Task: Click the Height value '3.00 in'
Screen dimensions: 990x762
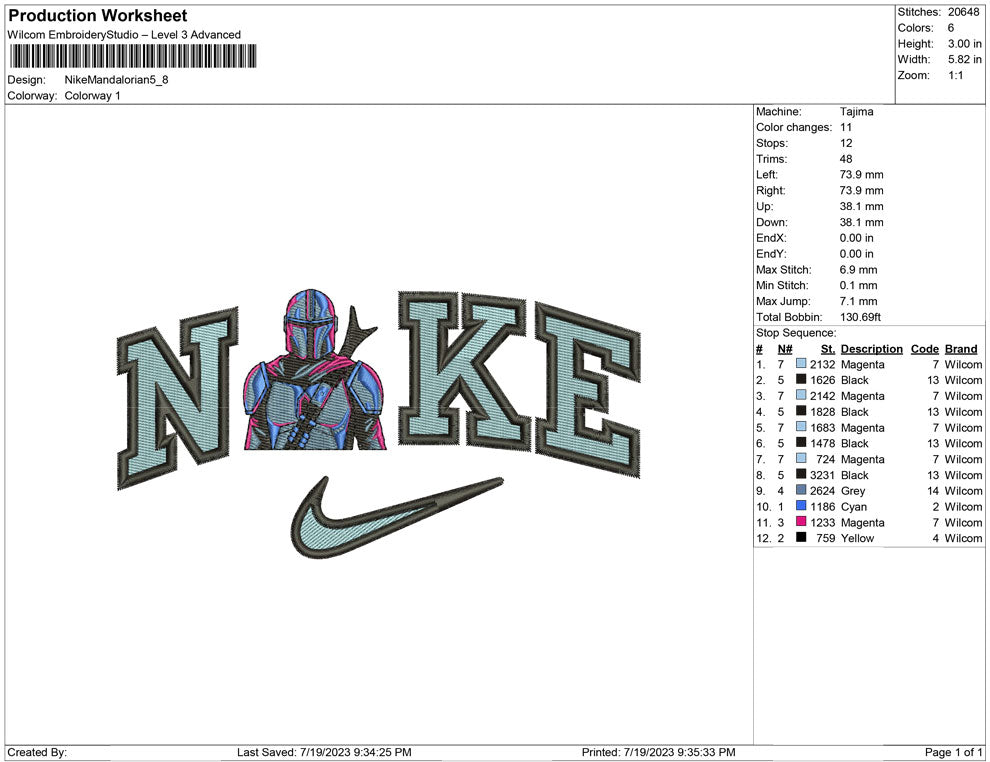Action: [964, 44]
